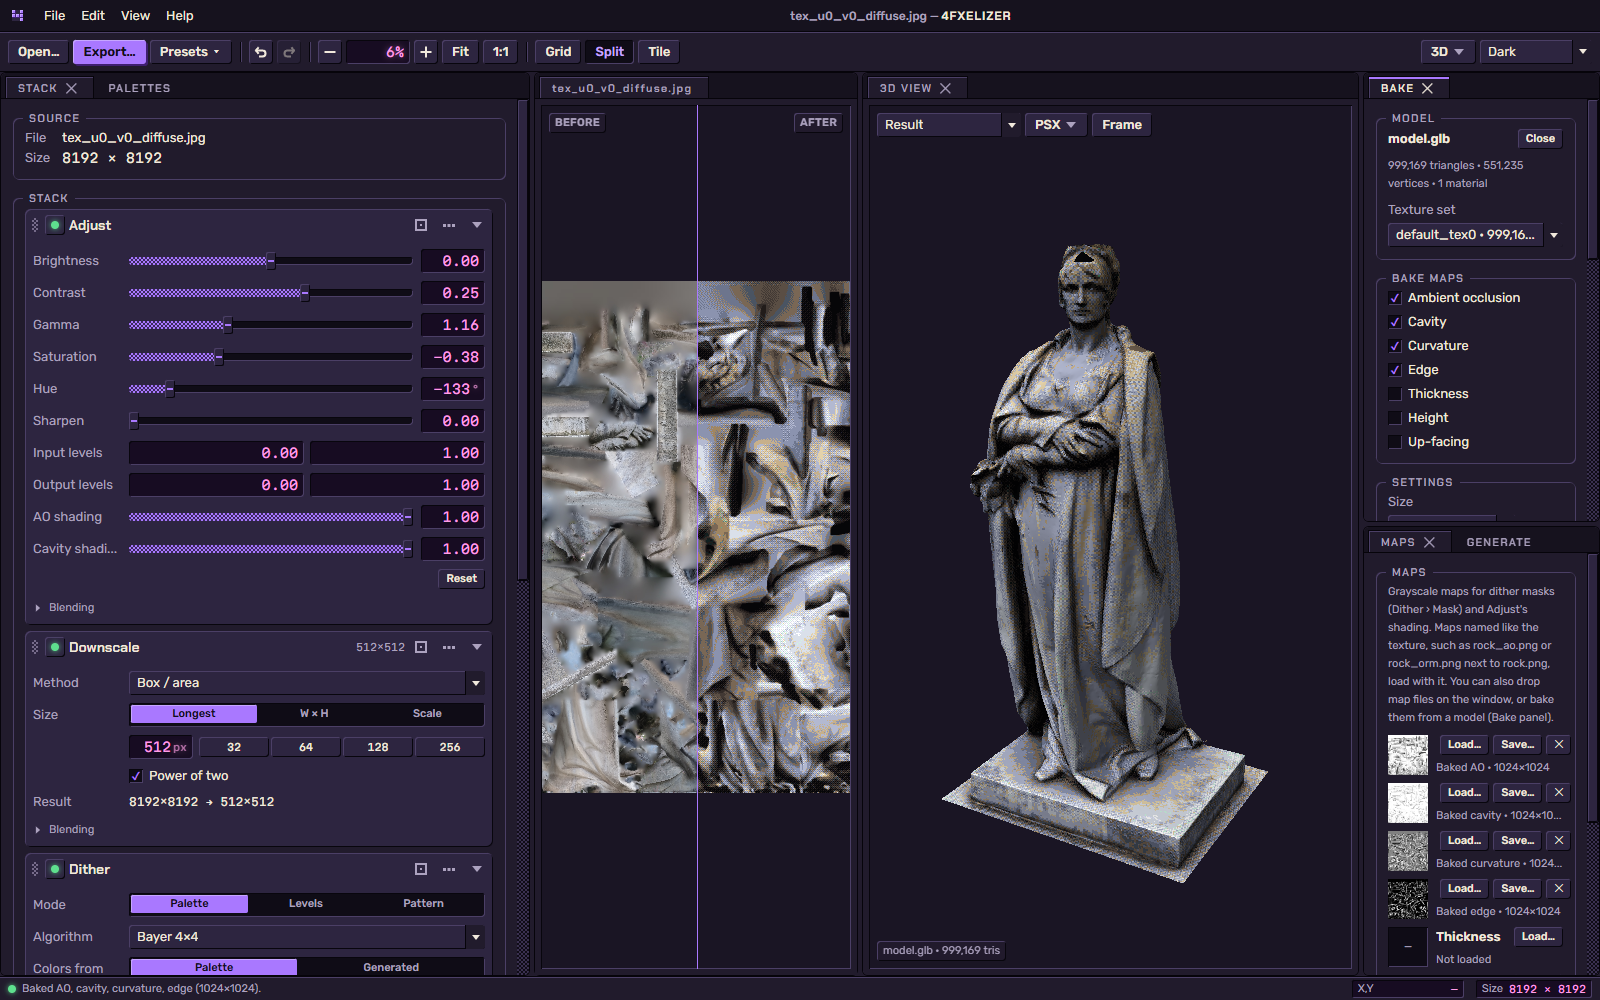The height and width of the screenshot is (1000, 1600).
Task: Click the Brightness slider handle
Action: tap(271, 261)
